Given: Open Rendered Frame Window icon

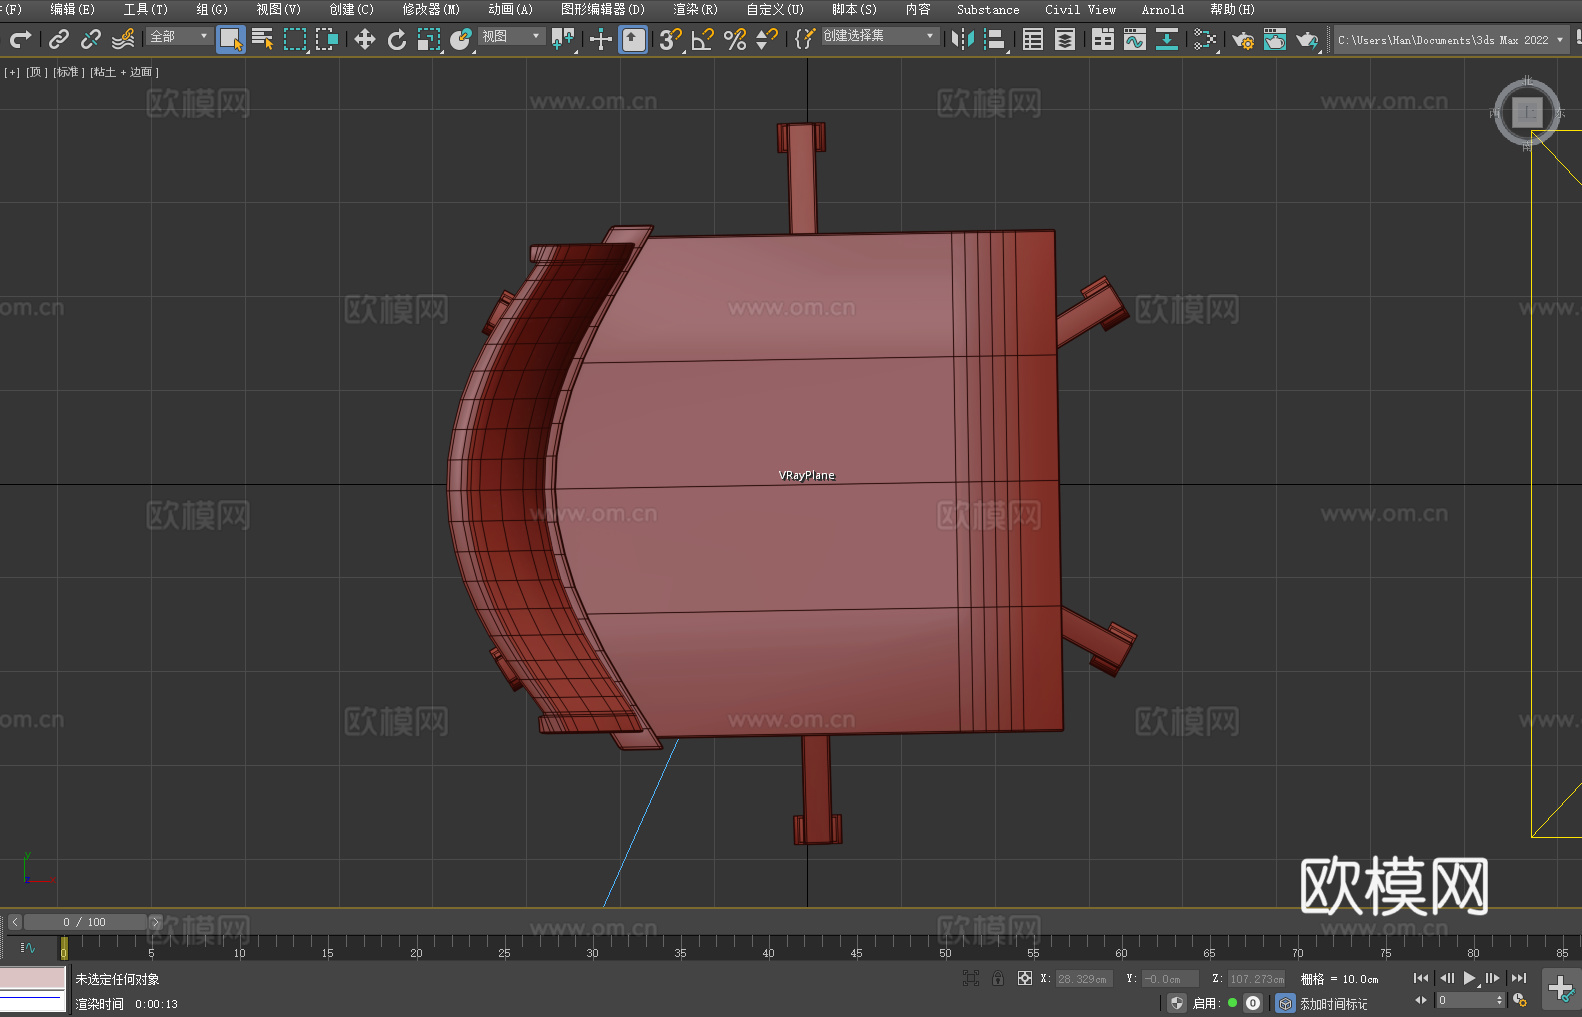Looking at the screenshot, I should click(x=1275, y=39).
